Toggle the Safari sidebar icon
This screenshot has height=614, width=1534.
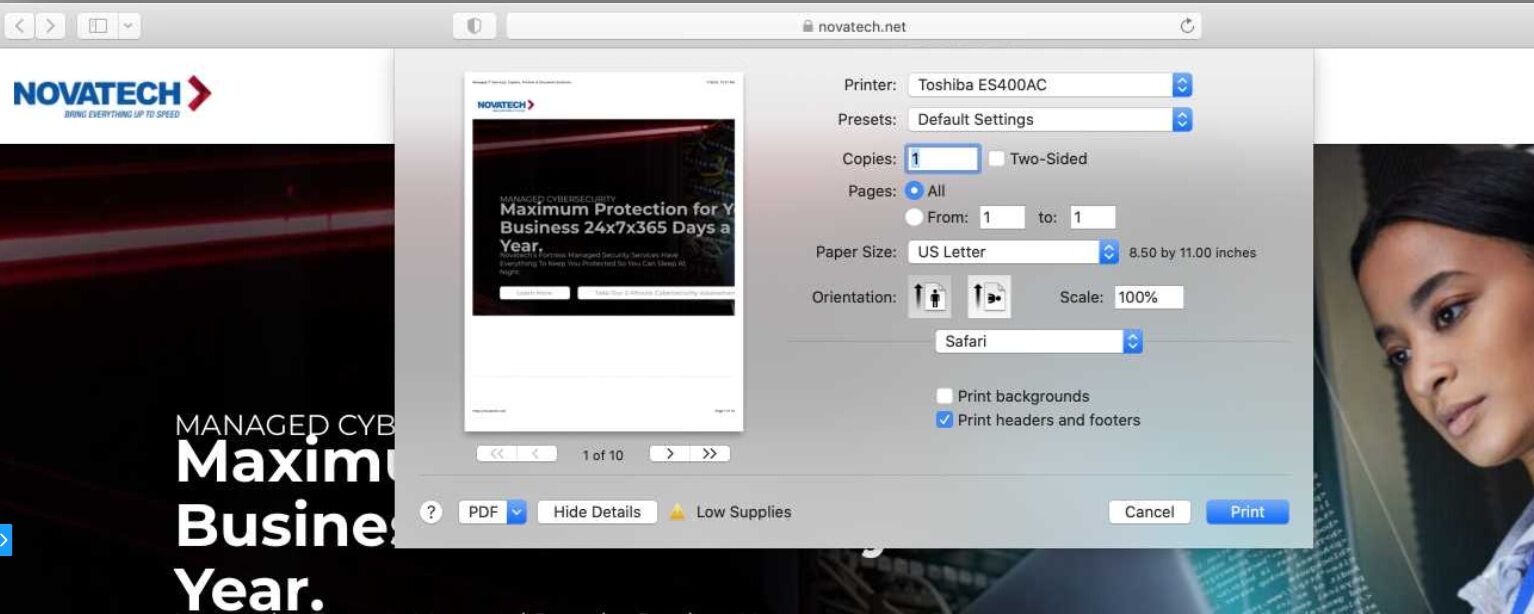click(x=98, y=26)
